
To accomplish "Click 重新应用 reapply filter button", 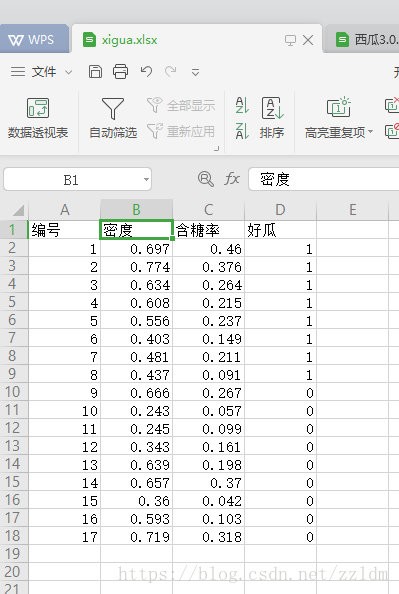I will (x=181, y=131).
